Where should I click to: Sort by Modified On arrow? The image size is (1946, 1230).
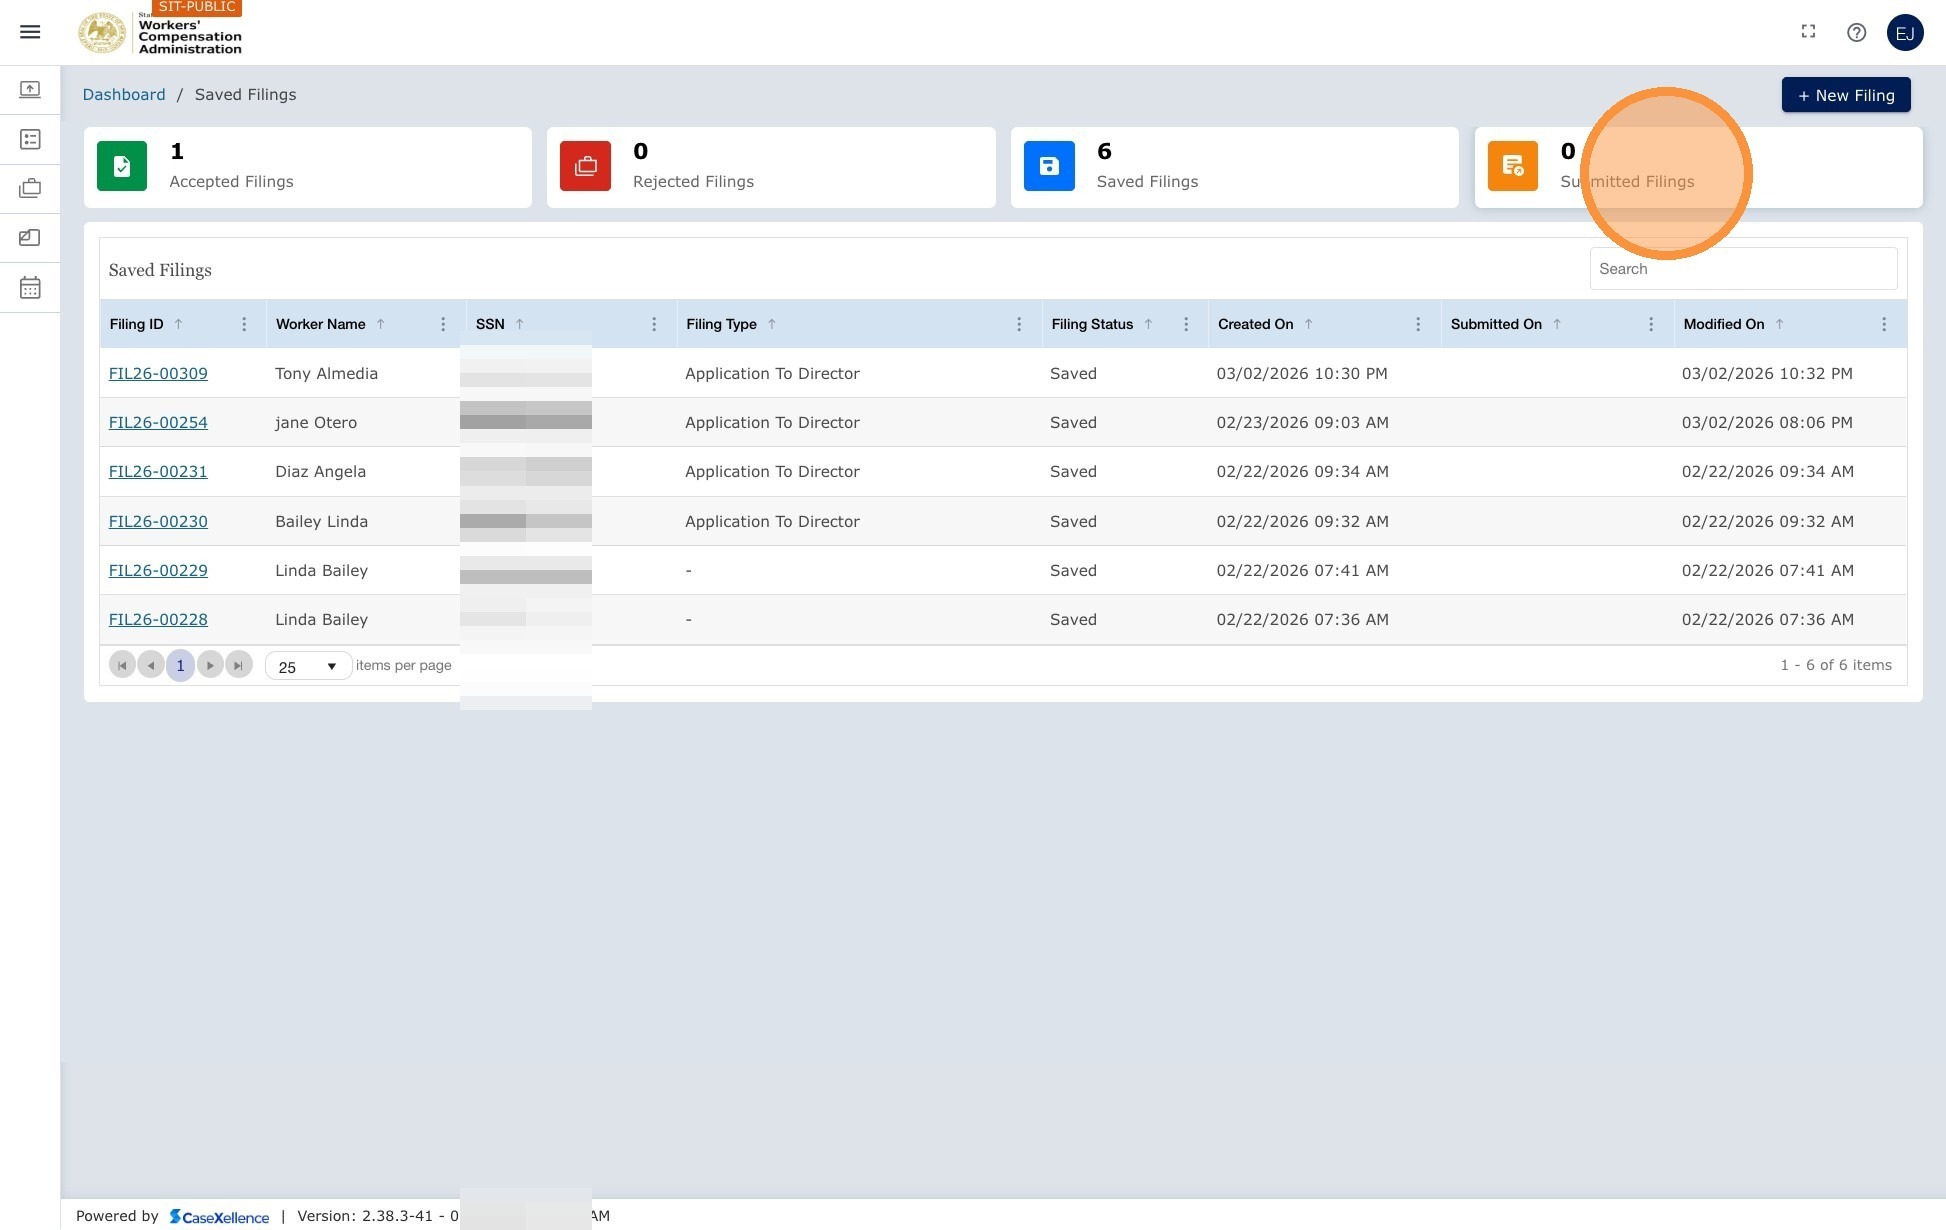click(x=1779, y=324)
